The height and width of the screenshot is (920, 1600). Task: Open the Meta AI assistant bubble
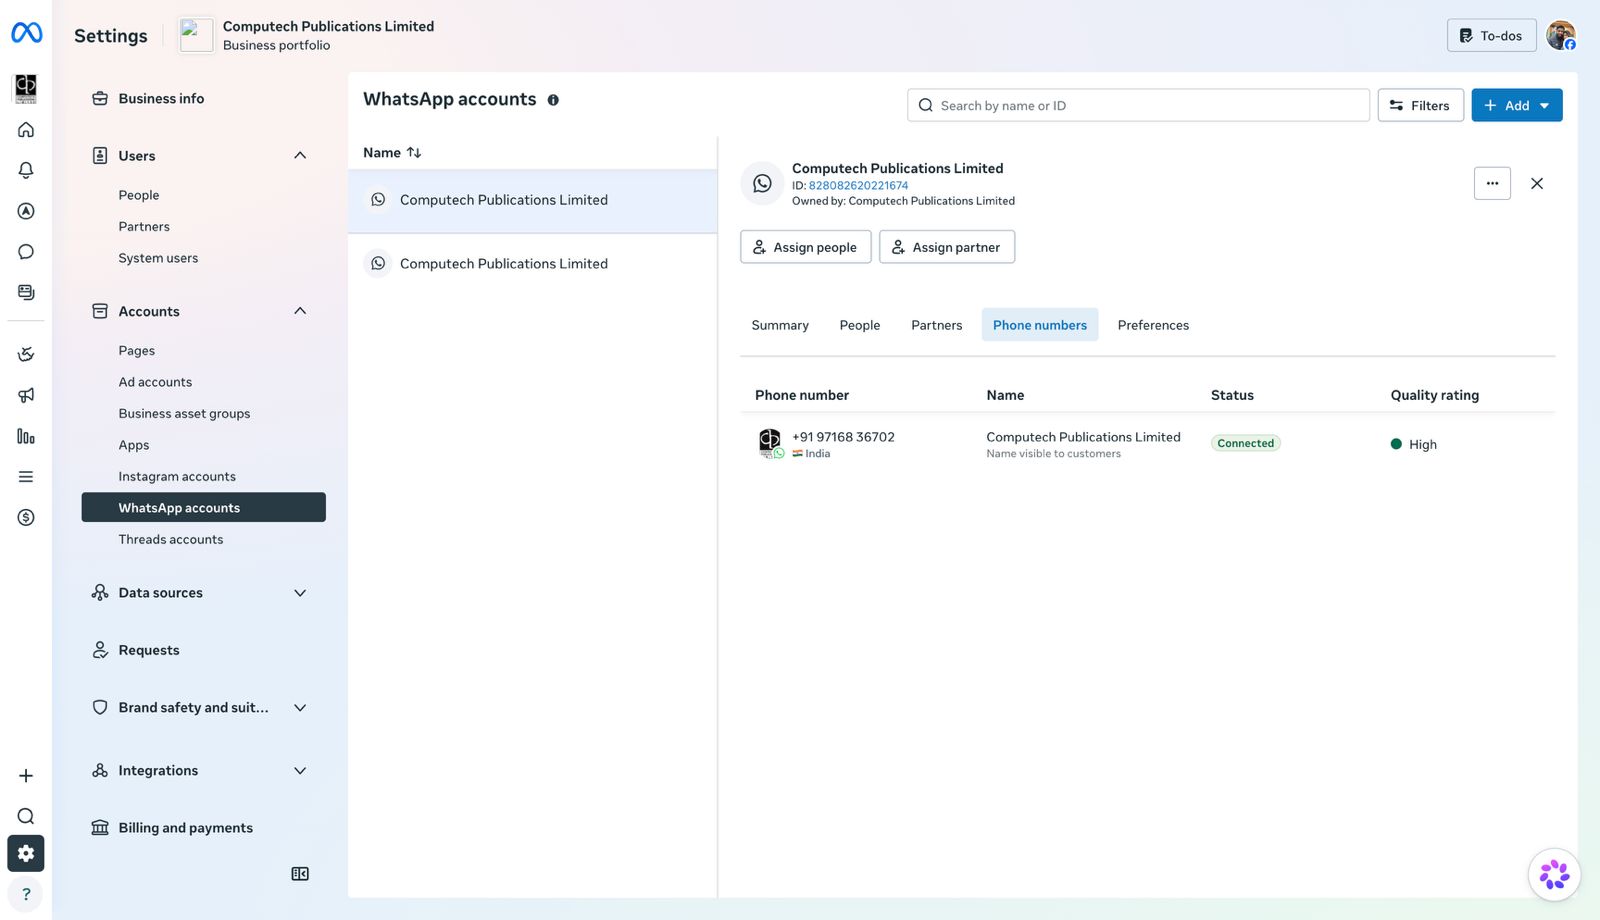[1554, 874]
